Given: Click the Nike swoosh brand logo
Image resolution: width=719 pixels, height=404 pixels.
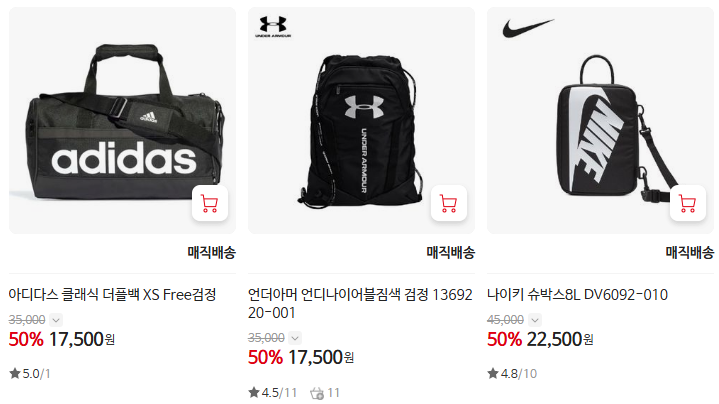Looking at the screenshot, I should [528, 28].
